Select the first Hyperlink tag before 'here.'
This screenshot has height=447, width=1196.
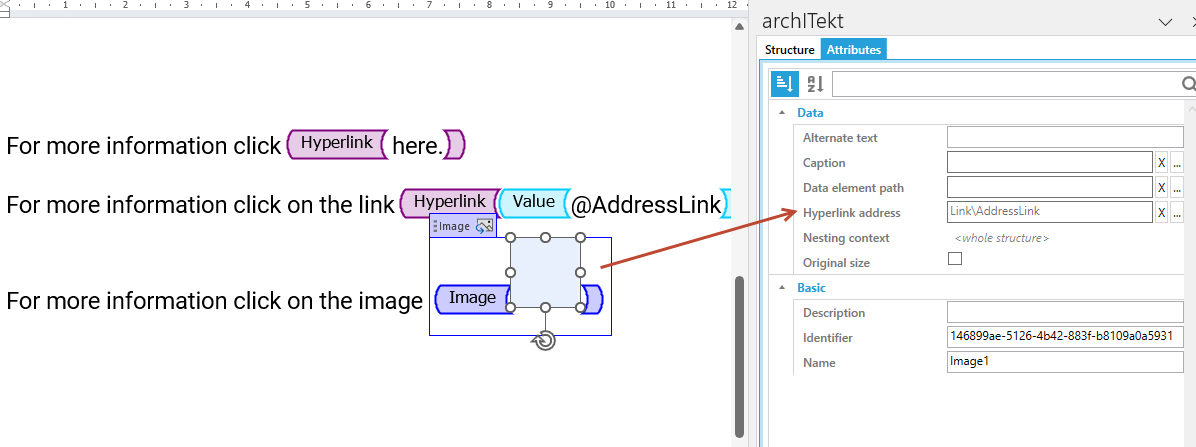[x=336, y=143]
